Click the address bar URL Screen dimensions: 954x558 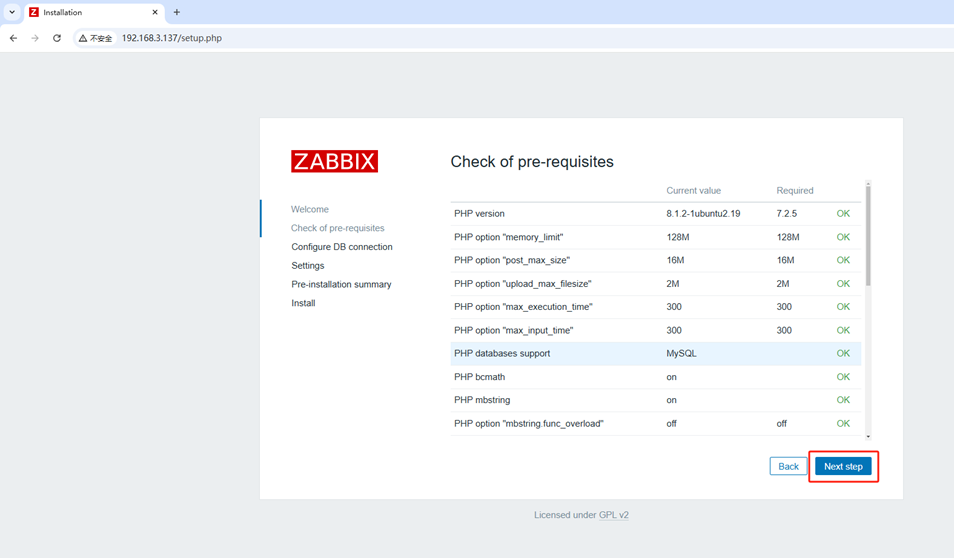pos(172,38)
